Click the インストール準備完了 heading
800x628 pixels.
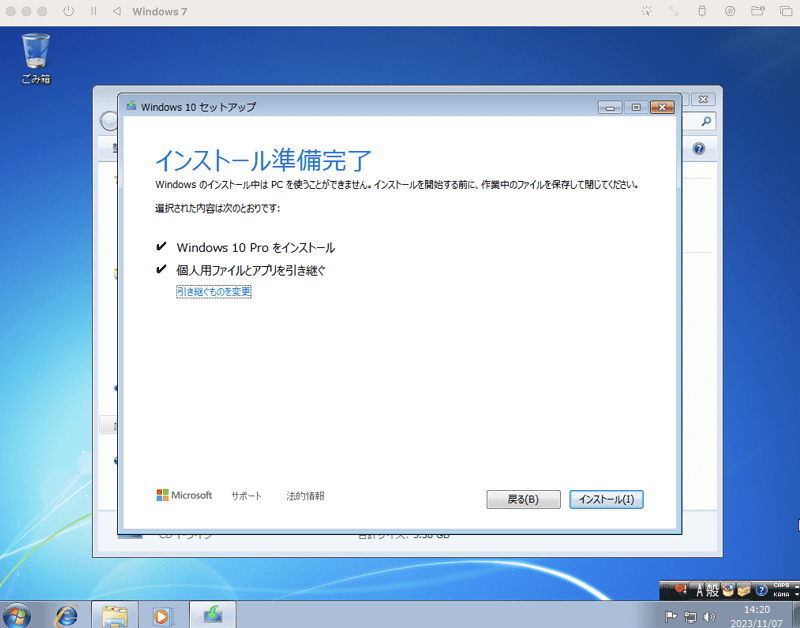click(x=263, y=160)
